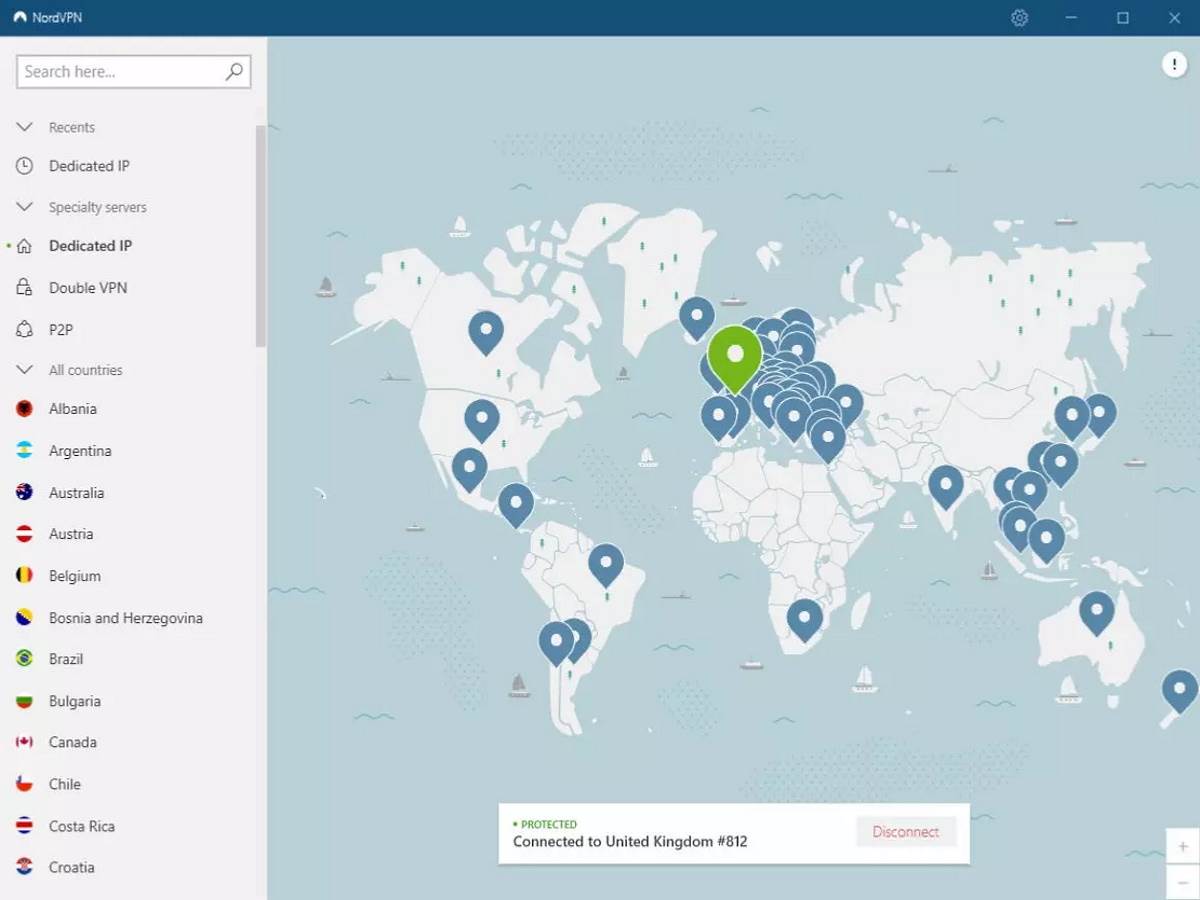Select the Albania flag icon

24,408
